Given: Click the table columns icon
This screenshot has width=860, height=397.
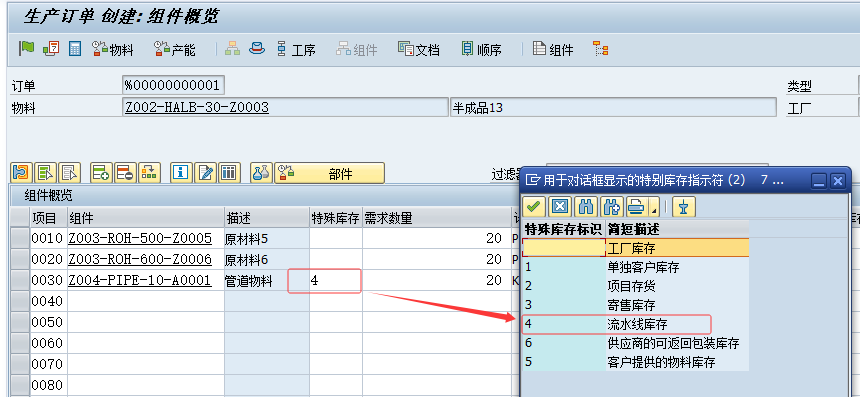Looking at the screenshot, I should pyautogui.click(x=229, y=173).
